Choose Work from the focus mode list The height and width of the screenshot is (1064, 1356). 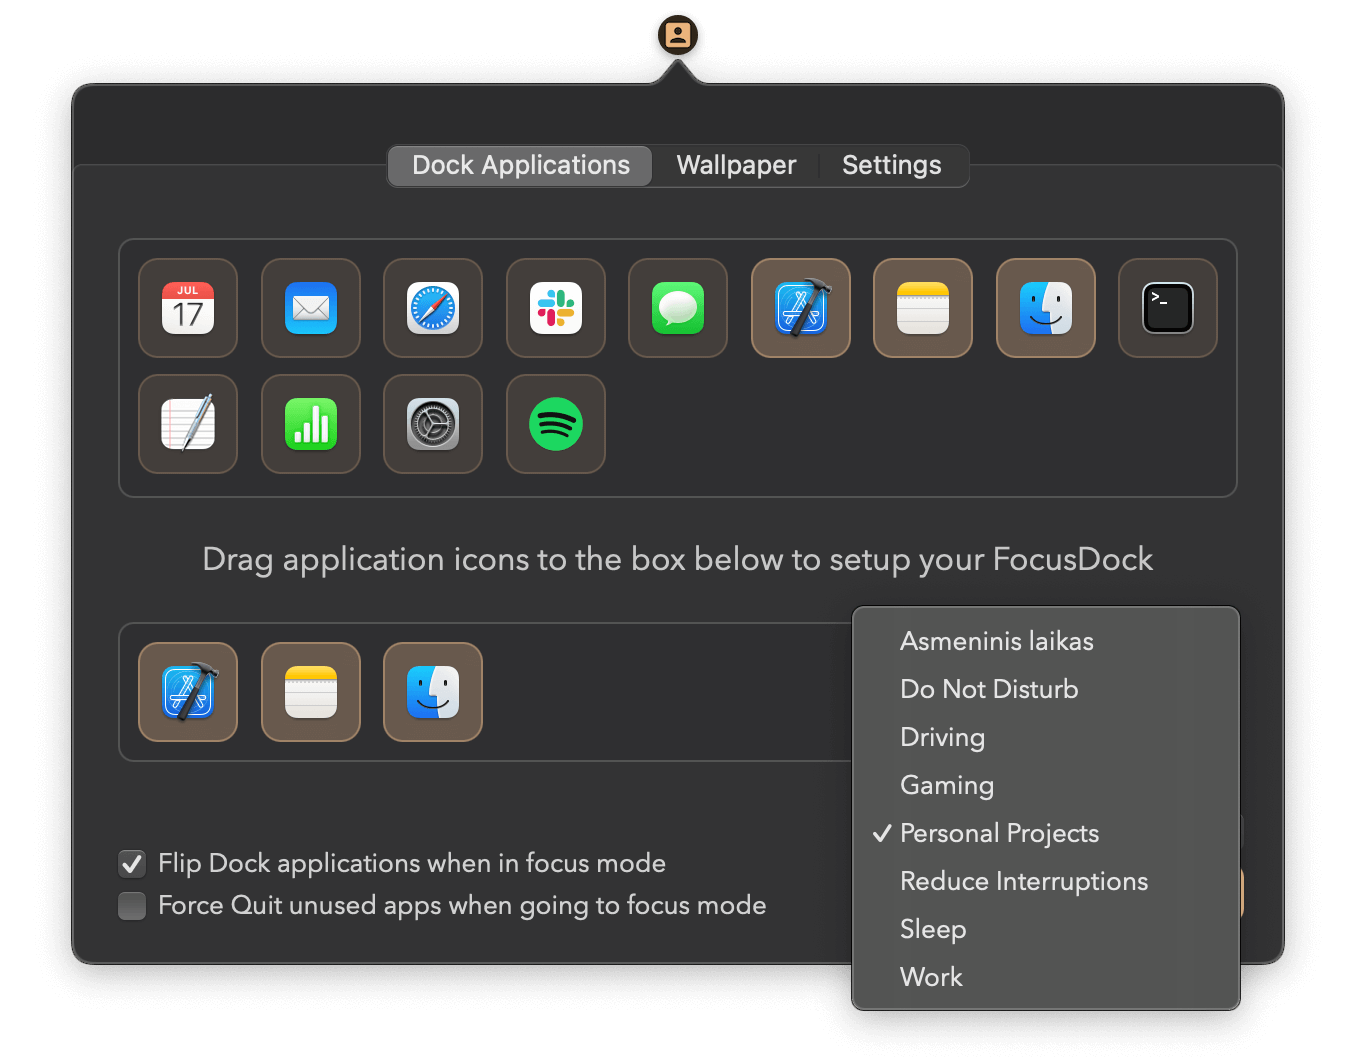point(931,977)
